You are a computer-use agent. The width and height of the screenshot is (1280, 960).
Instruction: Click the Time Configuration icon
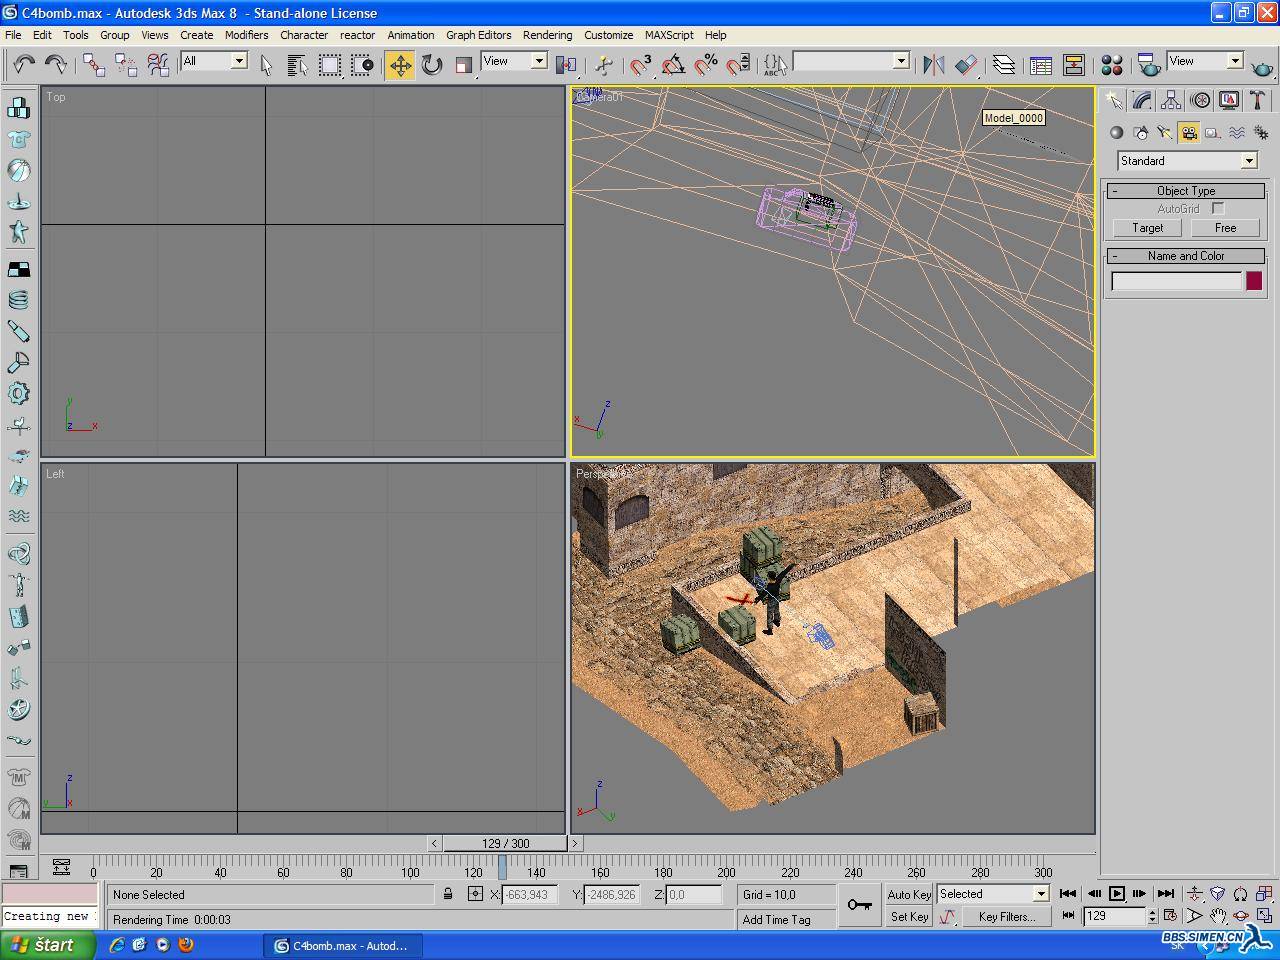(1170, 915)
